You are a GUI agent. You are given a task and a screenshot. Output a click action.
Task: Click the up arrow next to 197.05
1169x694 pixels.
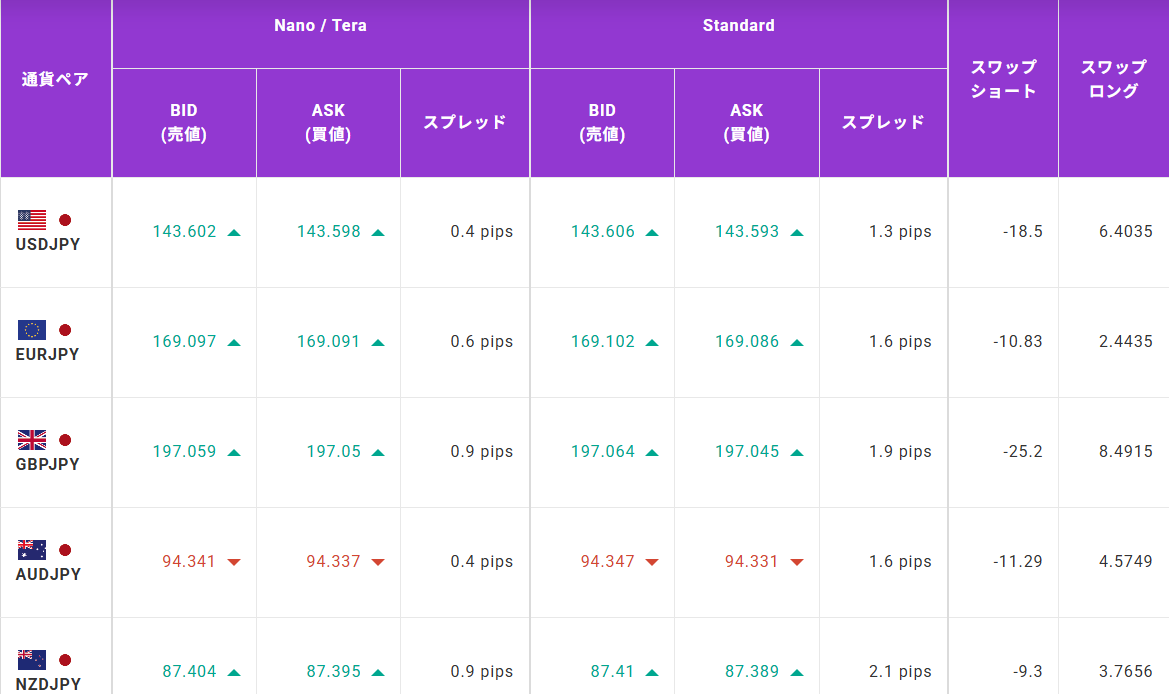[x=378, y=452]
